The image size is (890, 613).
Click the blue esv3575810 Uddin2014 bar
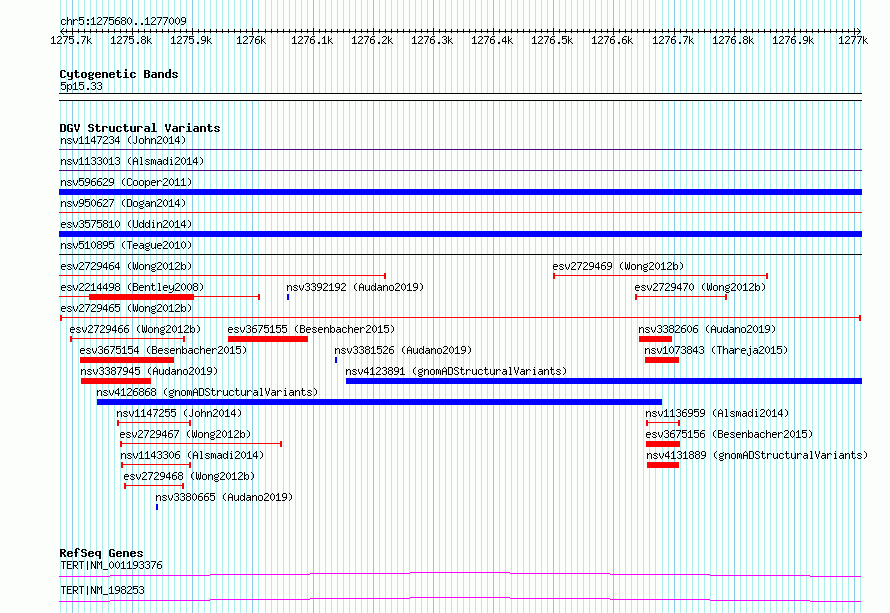460,234
